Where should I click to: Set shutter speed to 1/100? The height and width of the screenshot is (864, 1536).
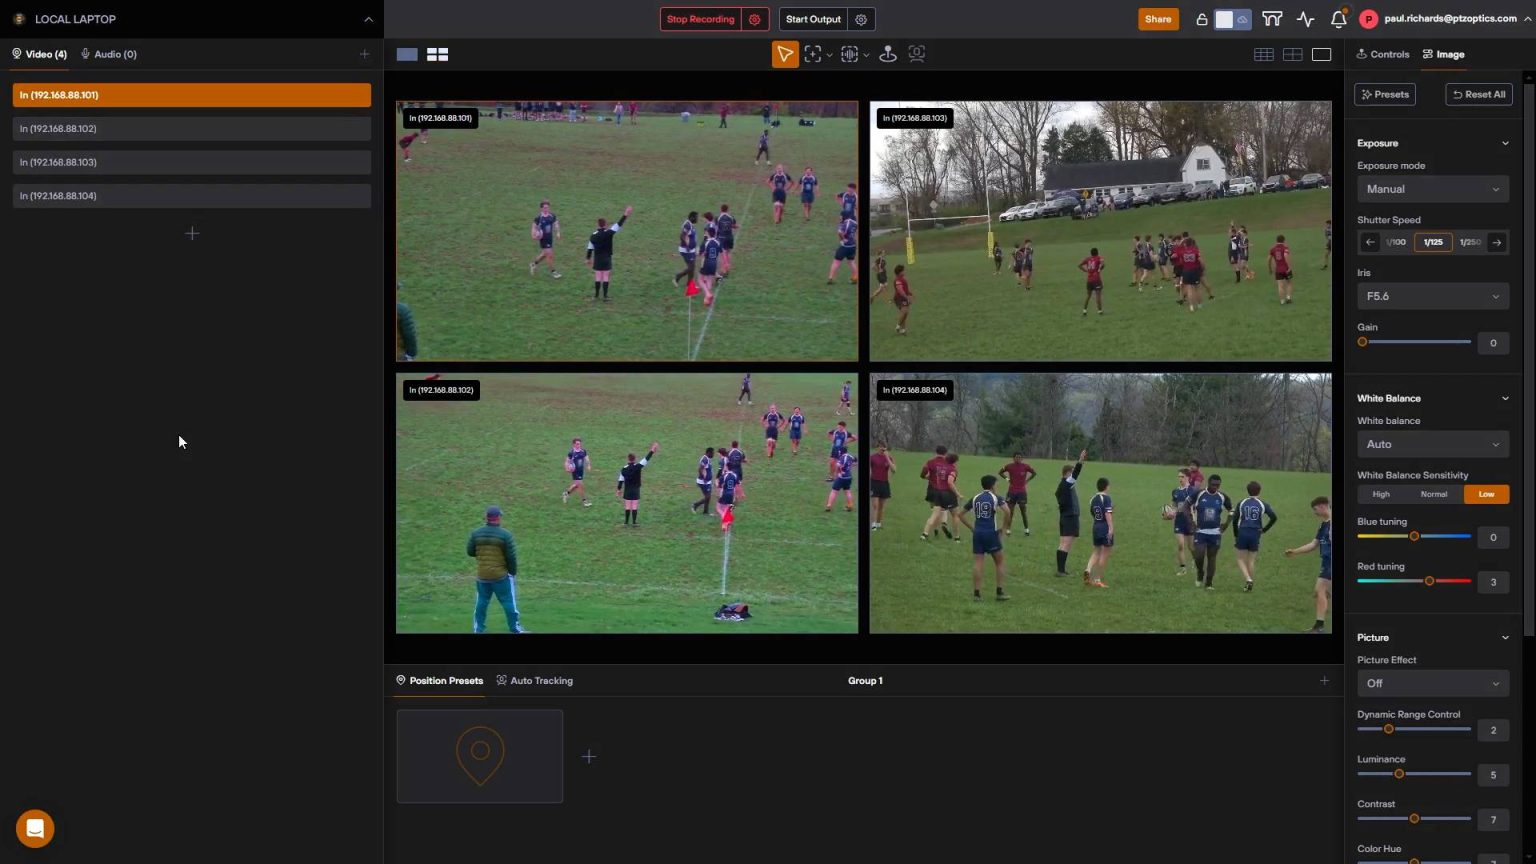[1396, 242]
